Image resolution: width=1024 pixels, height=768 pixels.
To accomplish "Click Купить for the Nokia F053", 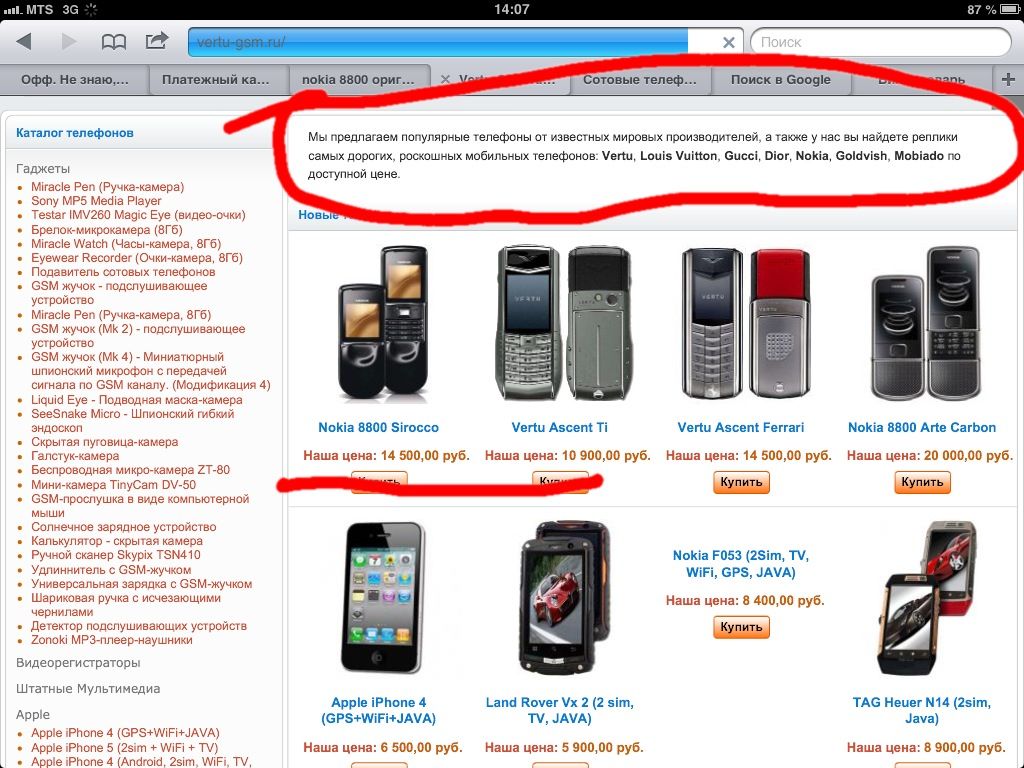I will (741, 627).
